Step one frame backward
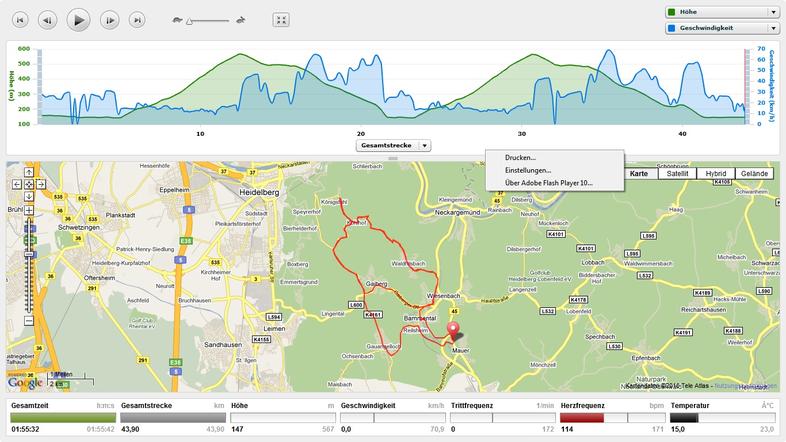This screenshot has height=442, width=786. (x=48, y=20)
